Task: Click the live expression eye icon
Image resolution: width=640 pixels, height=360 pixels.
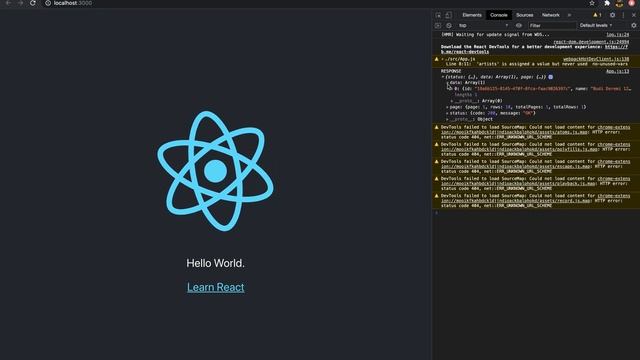Action: point(519,25)
